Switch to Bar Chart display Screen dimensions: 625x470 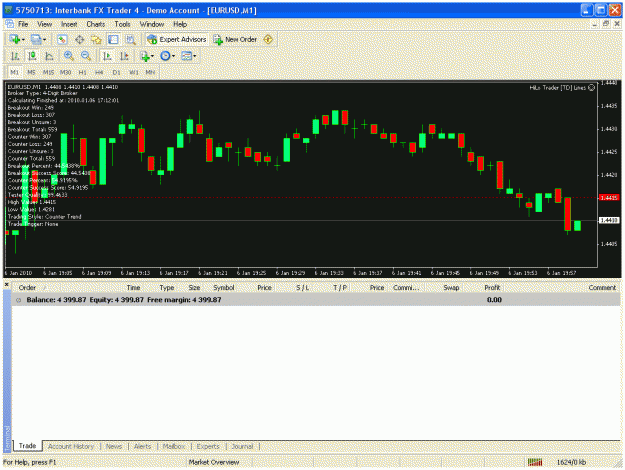click(15, 56)
